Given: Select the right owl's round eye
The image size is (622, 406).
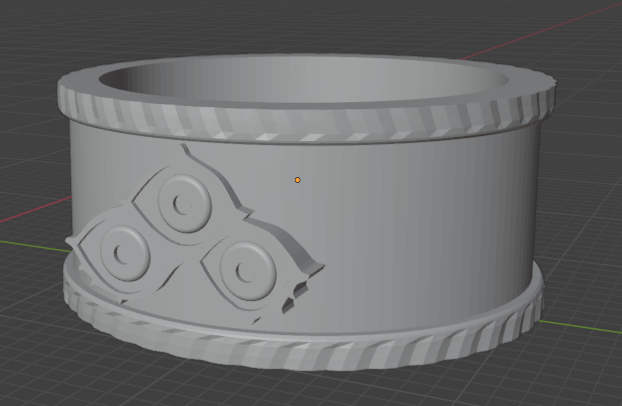Looking at the screenshot, I should [248, 271].
